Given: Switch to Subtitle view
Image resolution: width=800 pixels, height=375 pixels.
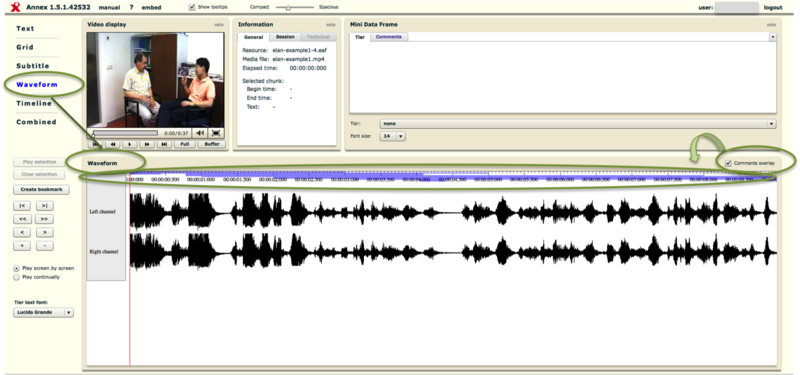Looking at the screenshot, I should [33, 66].
